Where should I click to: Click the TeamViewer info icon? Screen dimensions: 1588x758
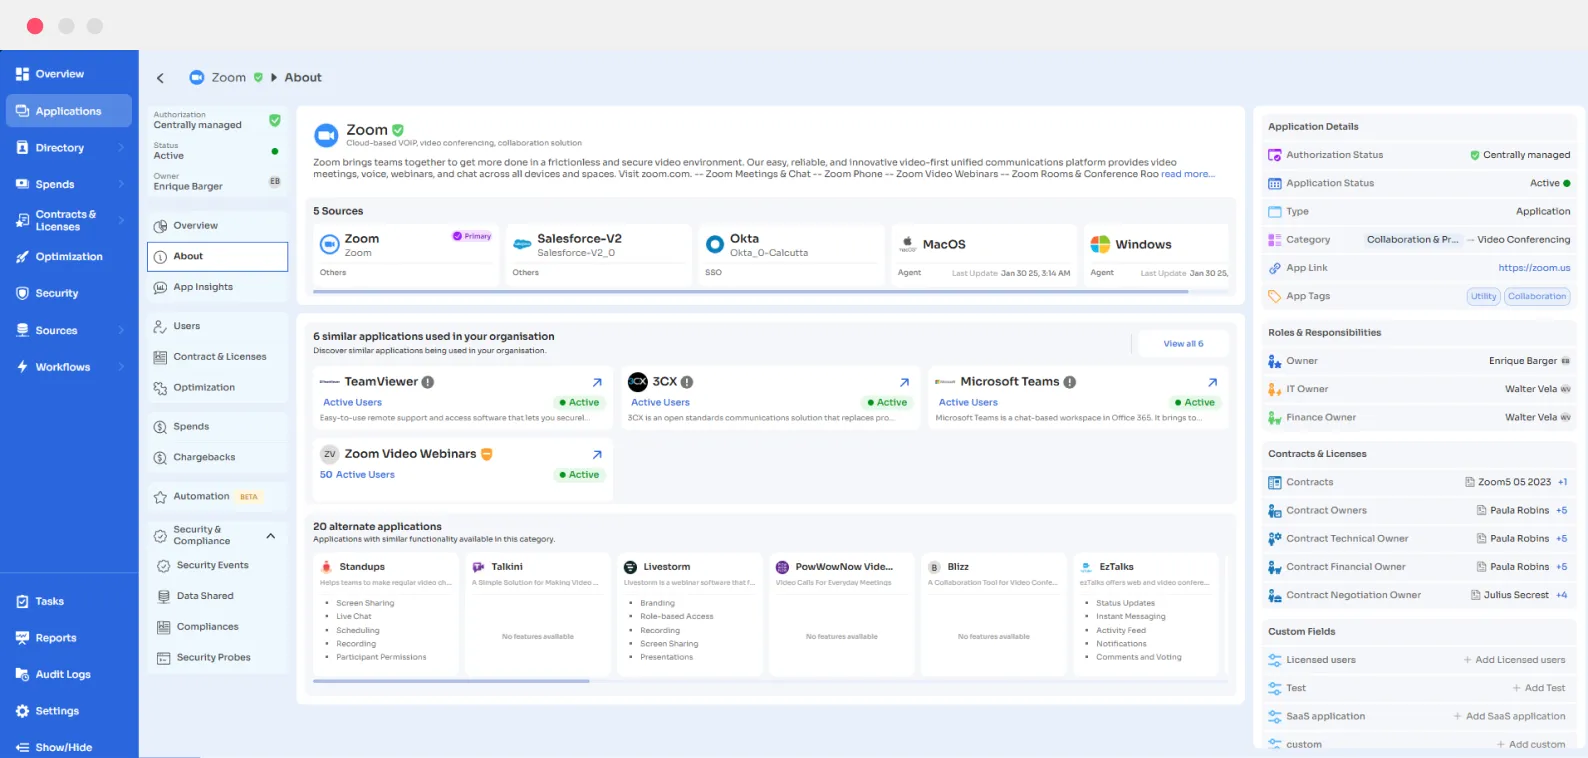pos(428,382)
